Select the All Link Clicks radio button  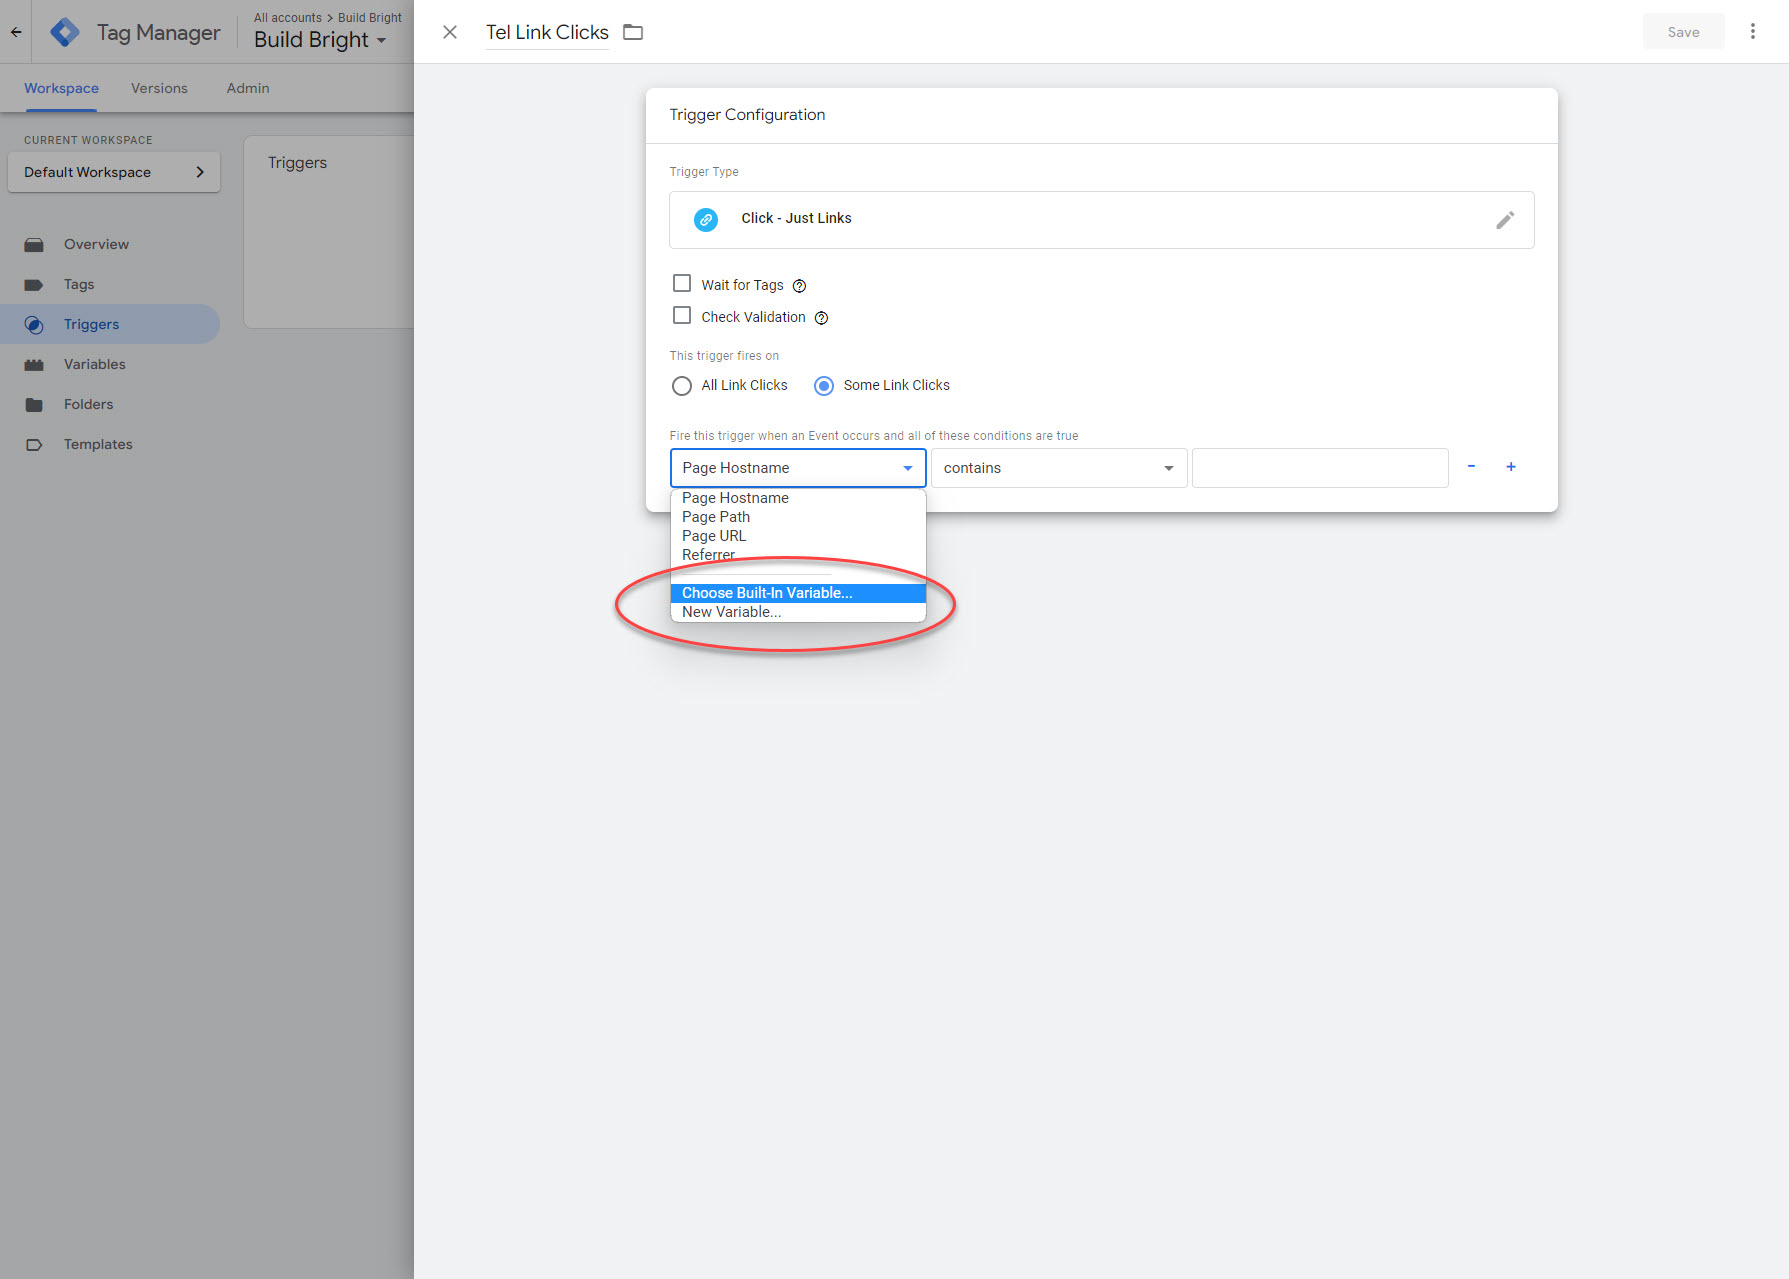point(682,386)
